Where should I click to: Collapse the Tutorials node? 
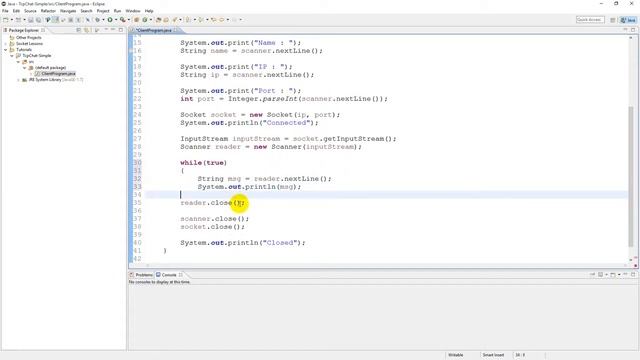click(x=6, y=49)
